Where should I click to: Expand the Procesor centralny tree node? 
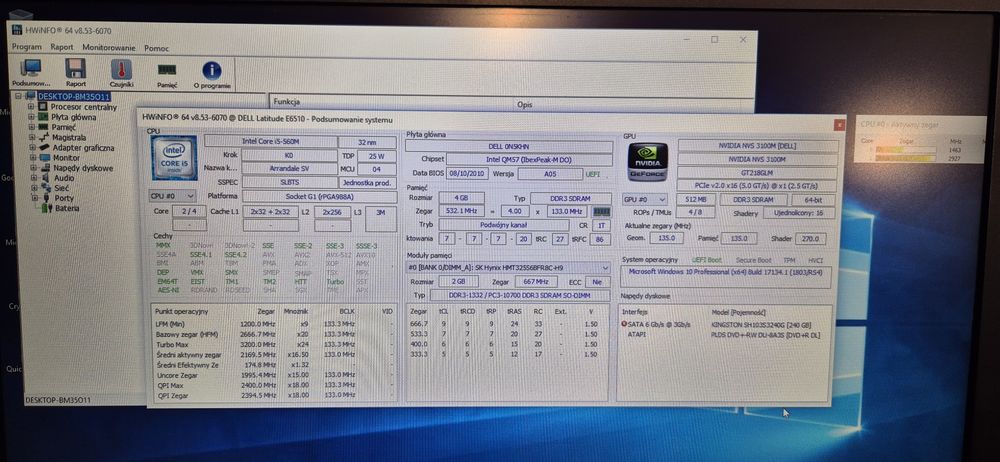coord(31,107)
